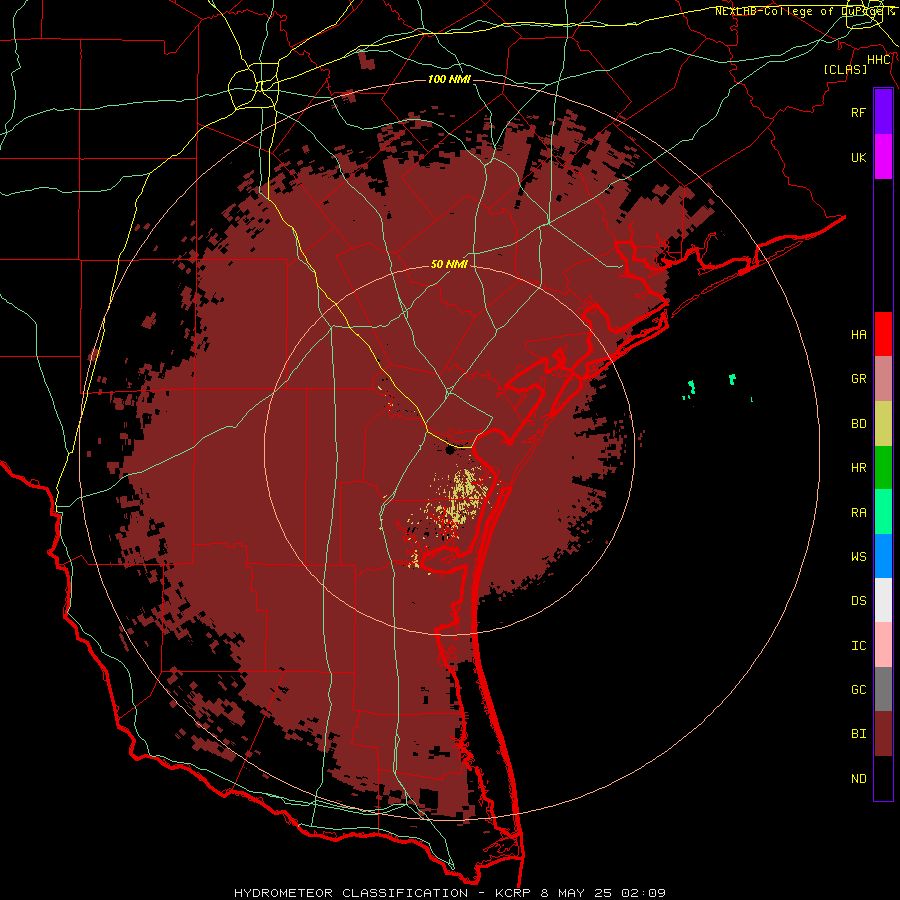Click the HR legend label

(x=858, y=468)
